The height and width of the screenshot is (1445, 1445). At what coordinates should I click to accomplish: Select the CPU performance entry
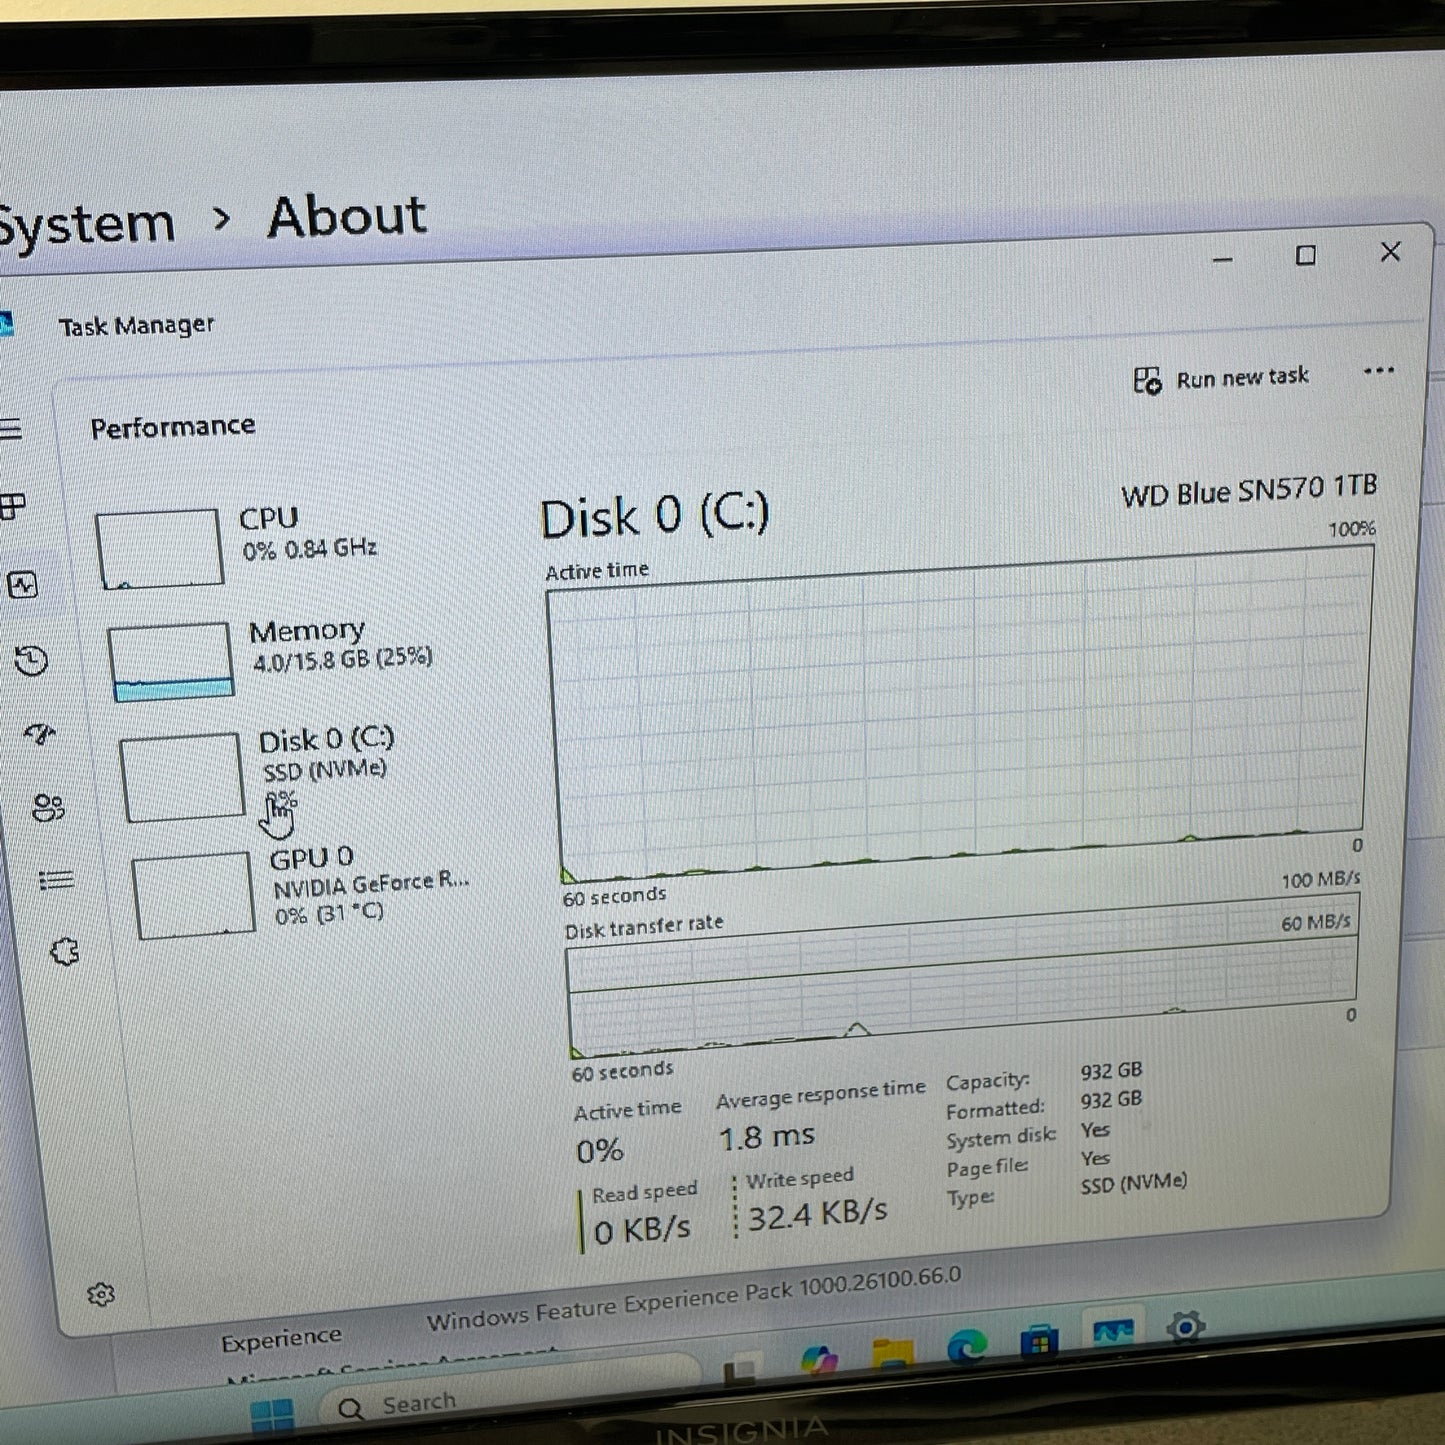[240, 546]
